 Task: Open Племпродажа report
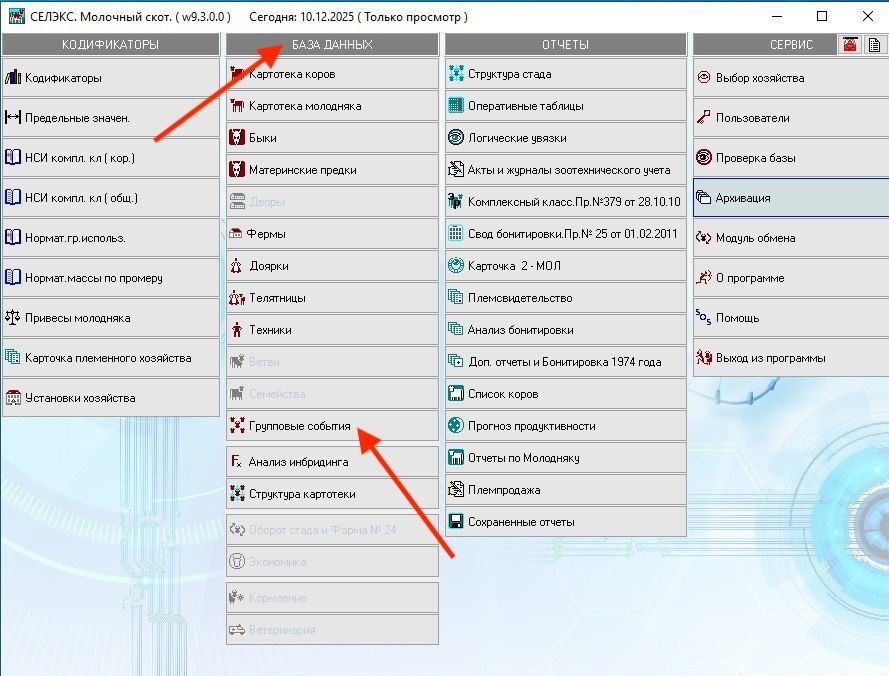[566, 489]
